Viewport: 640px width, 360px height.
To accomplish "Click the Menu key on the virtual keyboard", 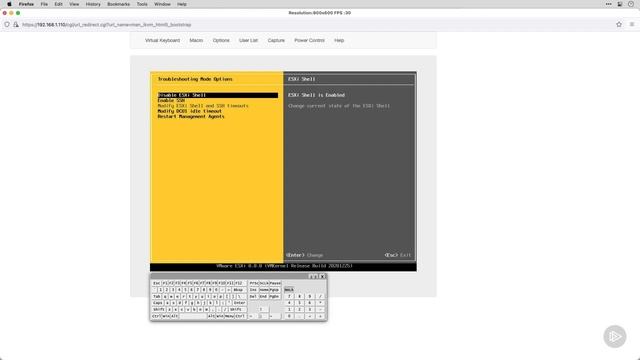I will [229, 316].
